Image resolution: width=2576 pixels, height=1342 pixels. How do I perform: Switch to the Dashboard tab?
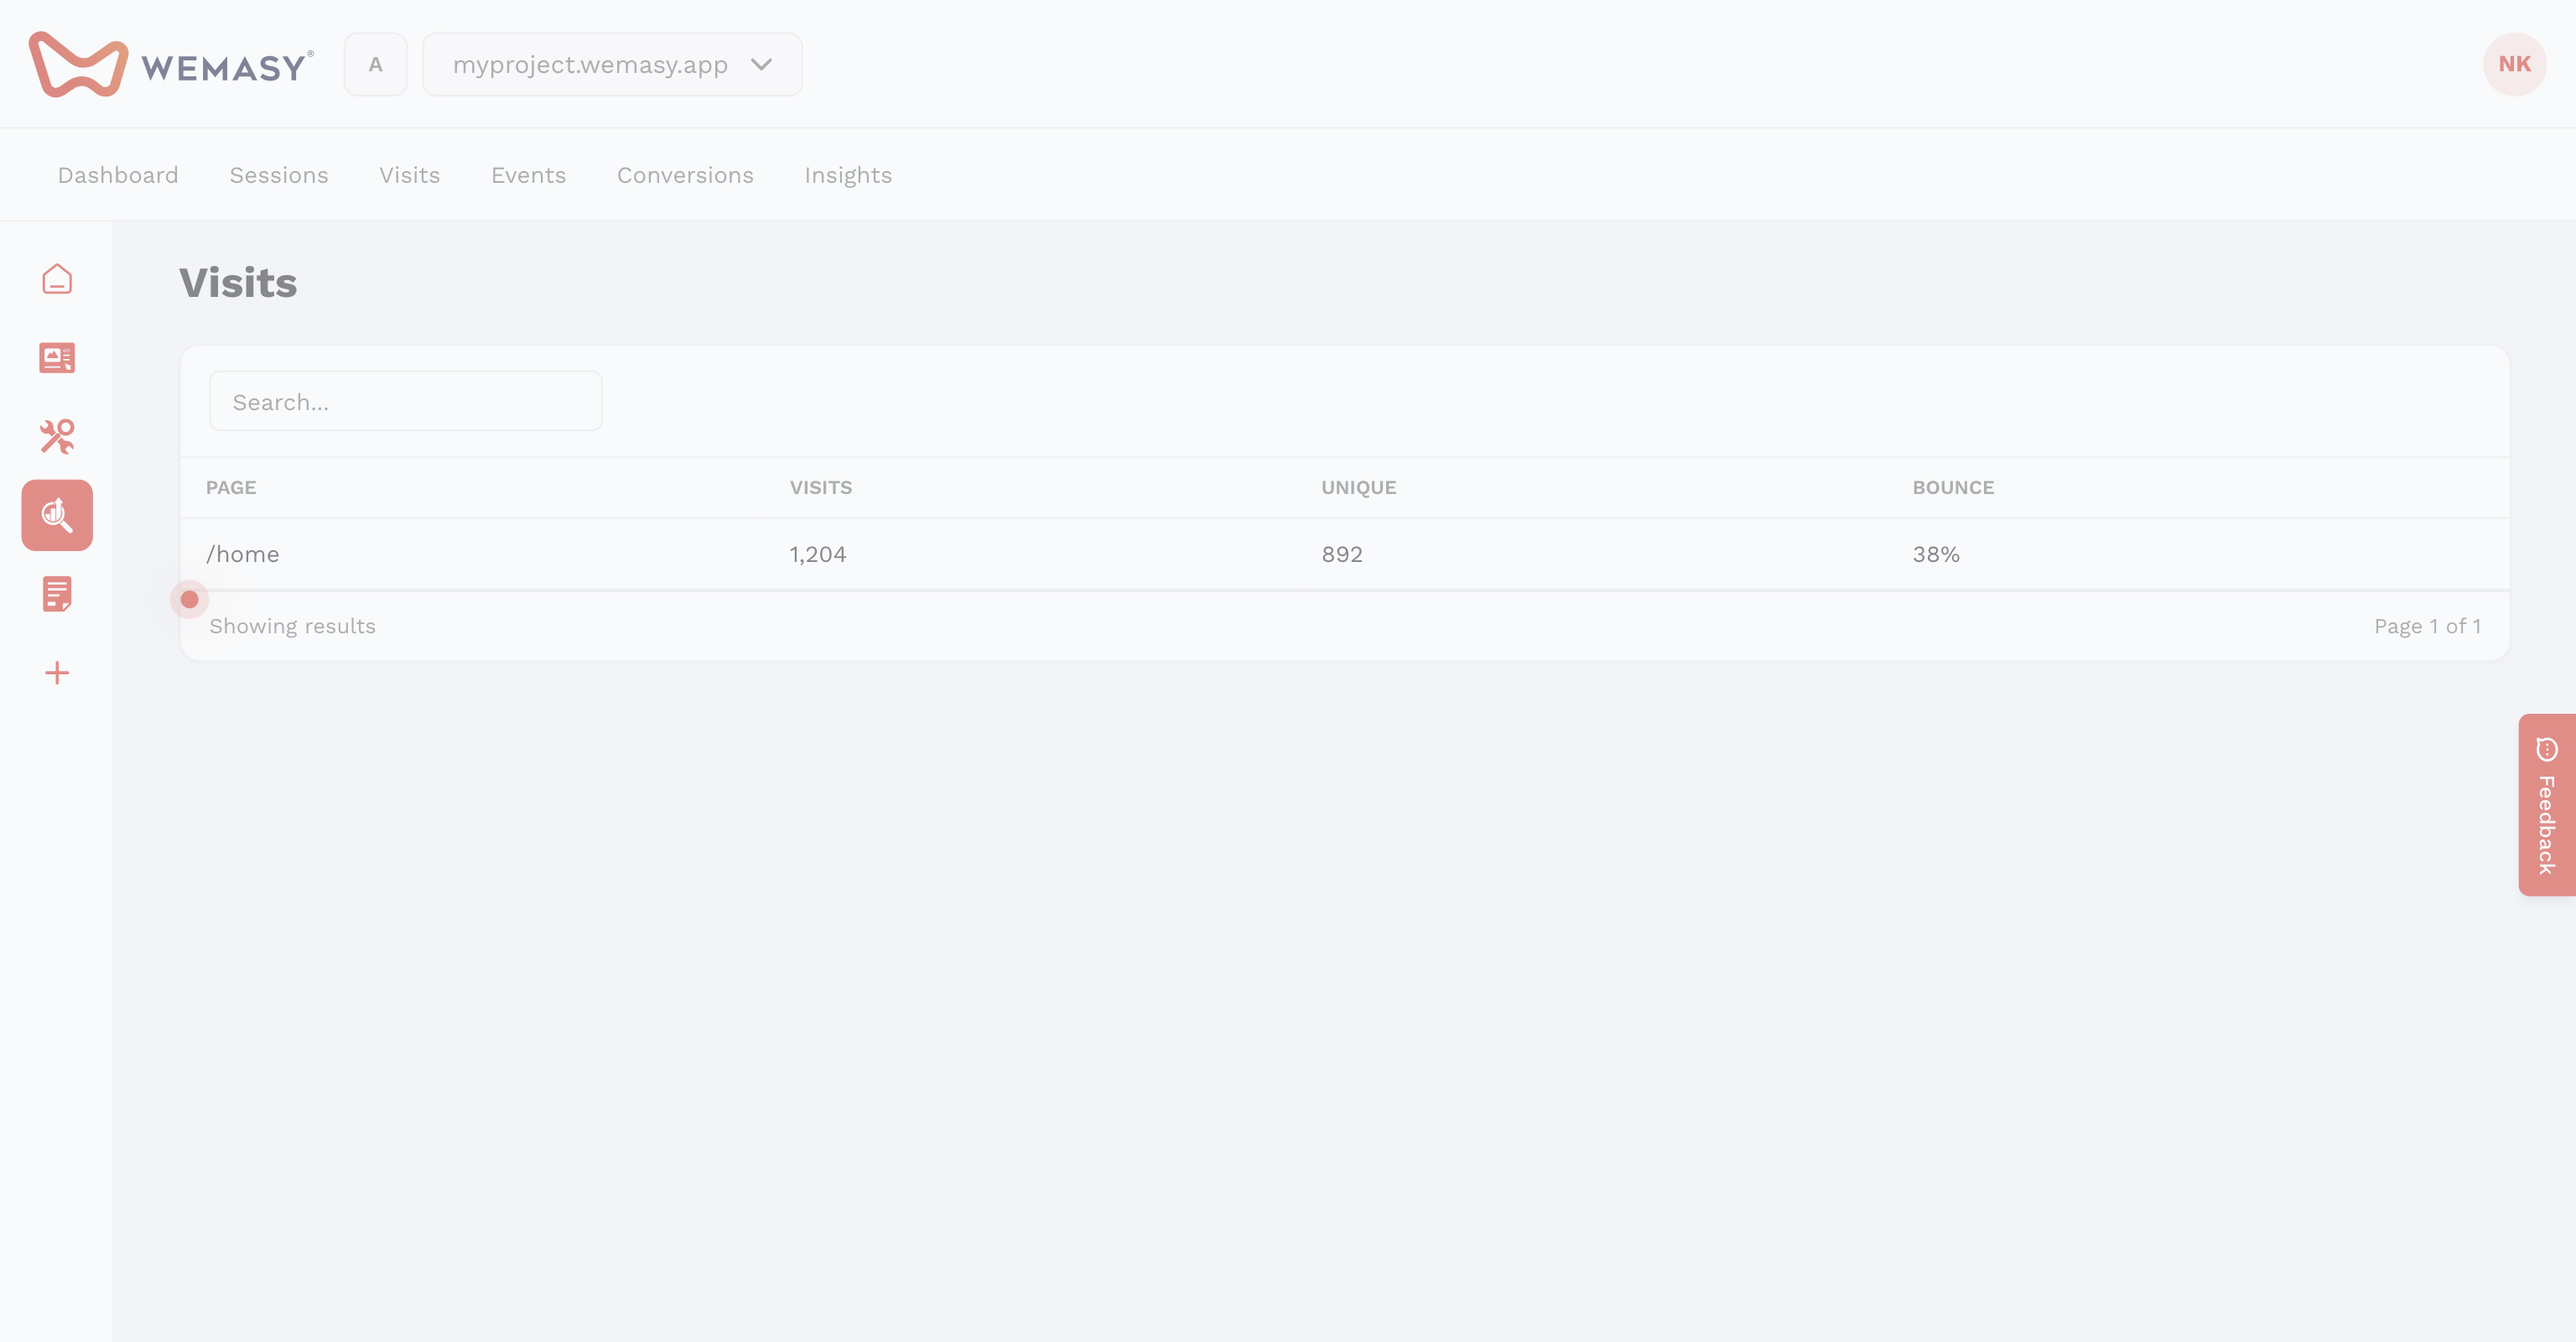(118, 175)
